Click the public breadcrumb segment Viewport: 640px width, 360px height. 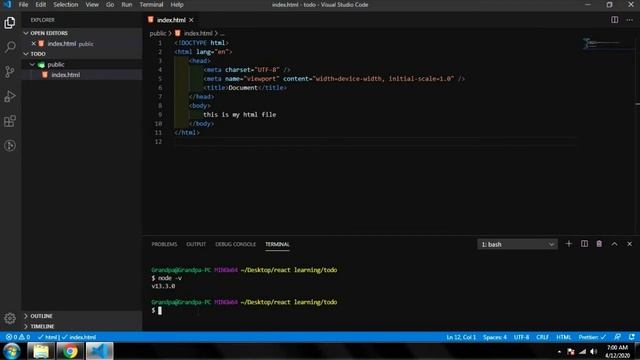158,33
